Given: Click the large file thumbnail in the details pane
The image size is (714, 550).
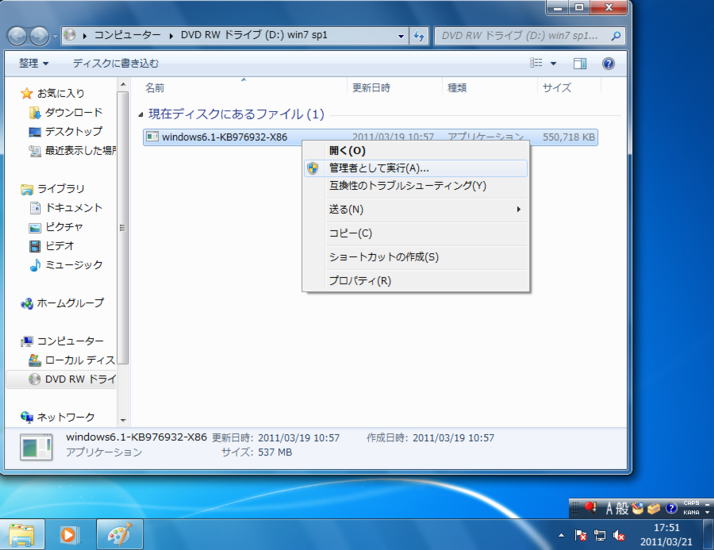Looking at the screenshot, I should (36, 447).
